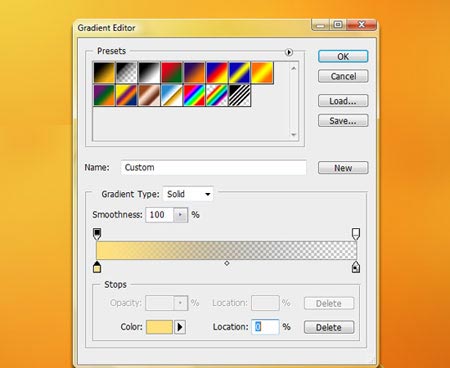The height and width of the screenshot is (368, 450).
Task: Select the black to orange gradient preset
Action: click(104, 72)
